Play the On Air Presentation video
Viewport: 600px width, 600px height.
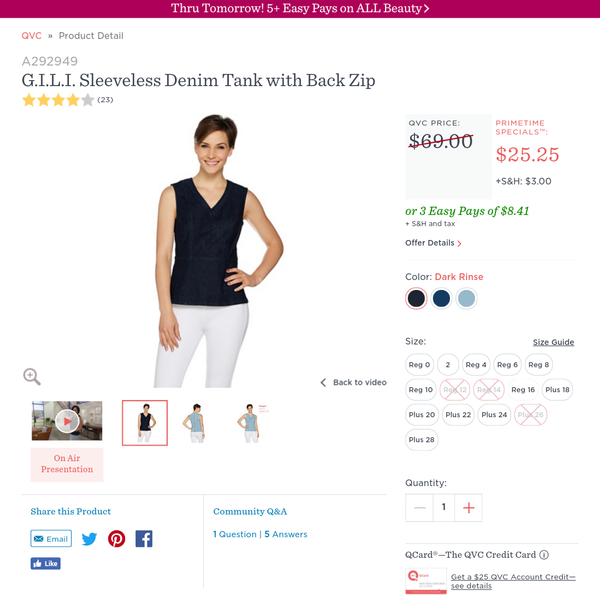click(x=67, y=421)
